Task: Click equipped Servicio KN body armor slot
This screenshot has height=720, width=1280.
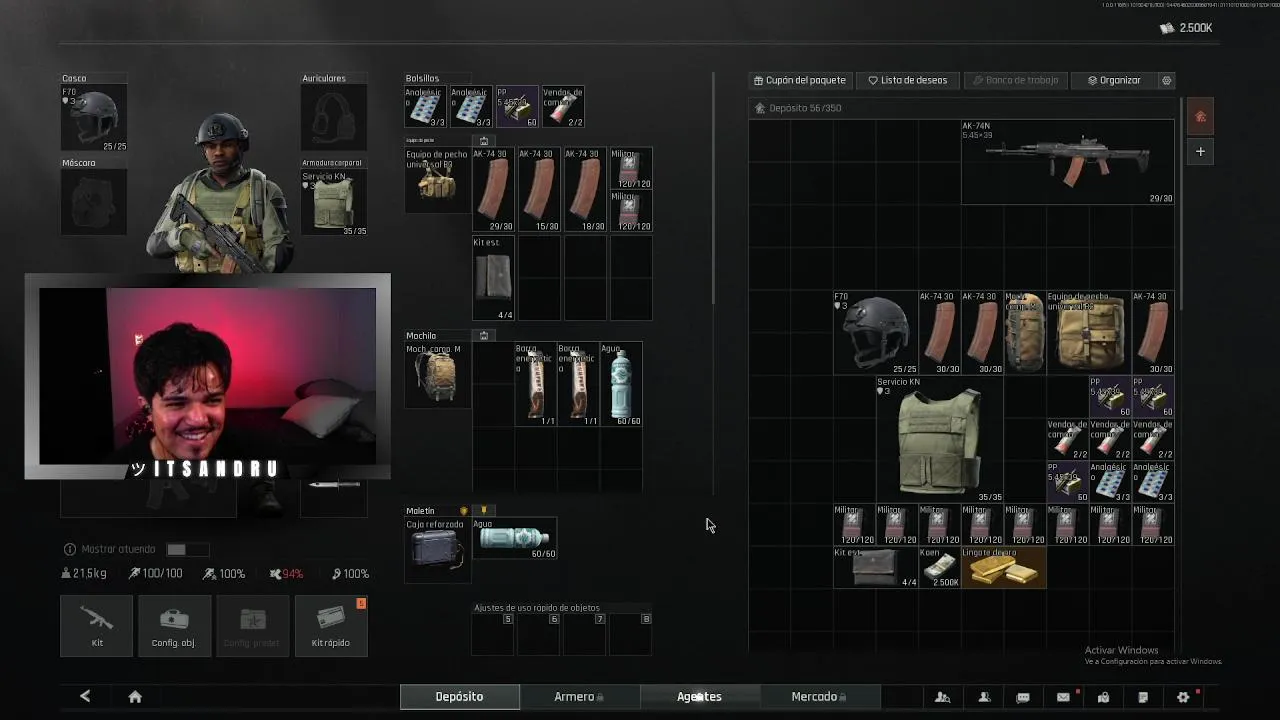Action: [334, 202]
